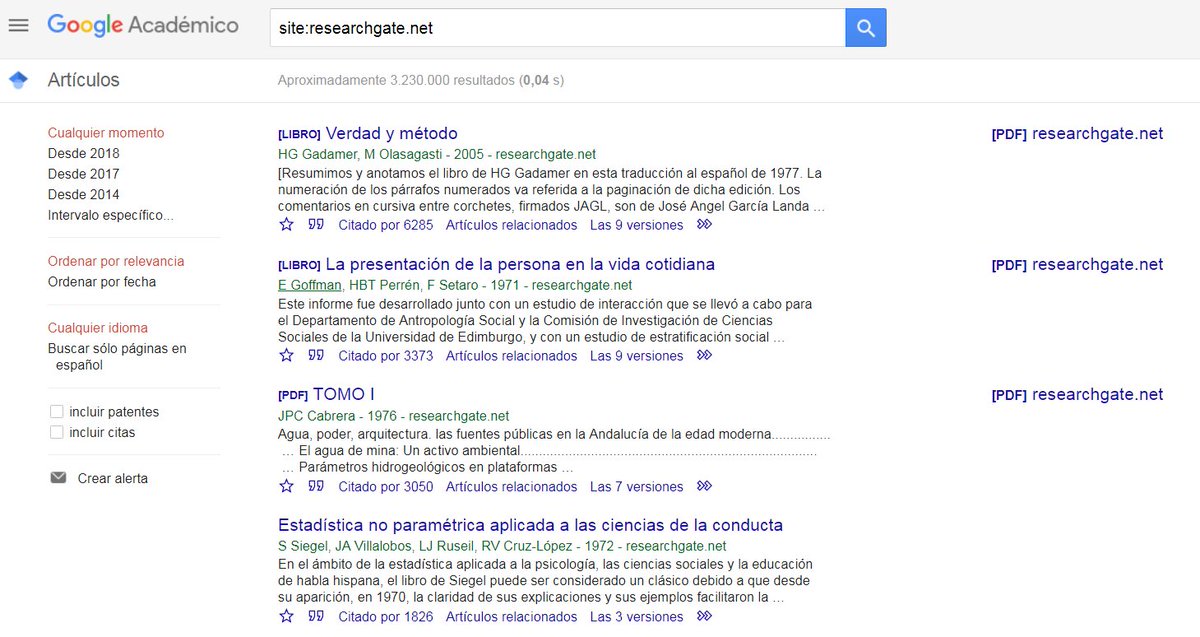Image resolution: width=1200 pixels, height=637 pixels.
Task: Choose 'Buscar sólo páginas en español'
Action: click(x=117, y=357)
